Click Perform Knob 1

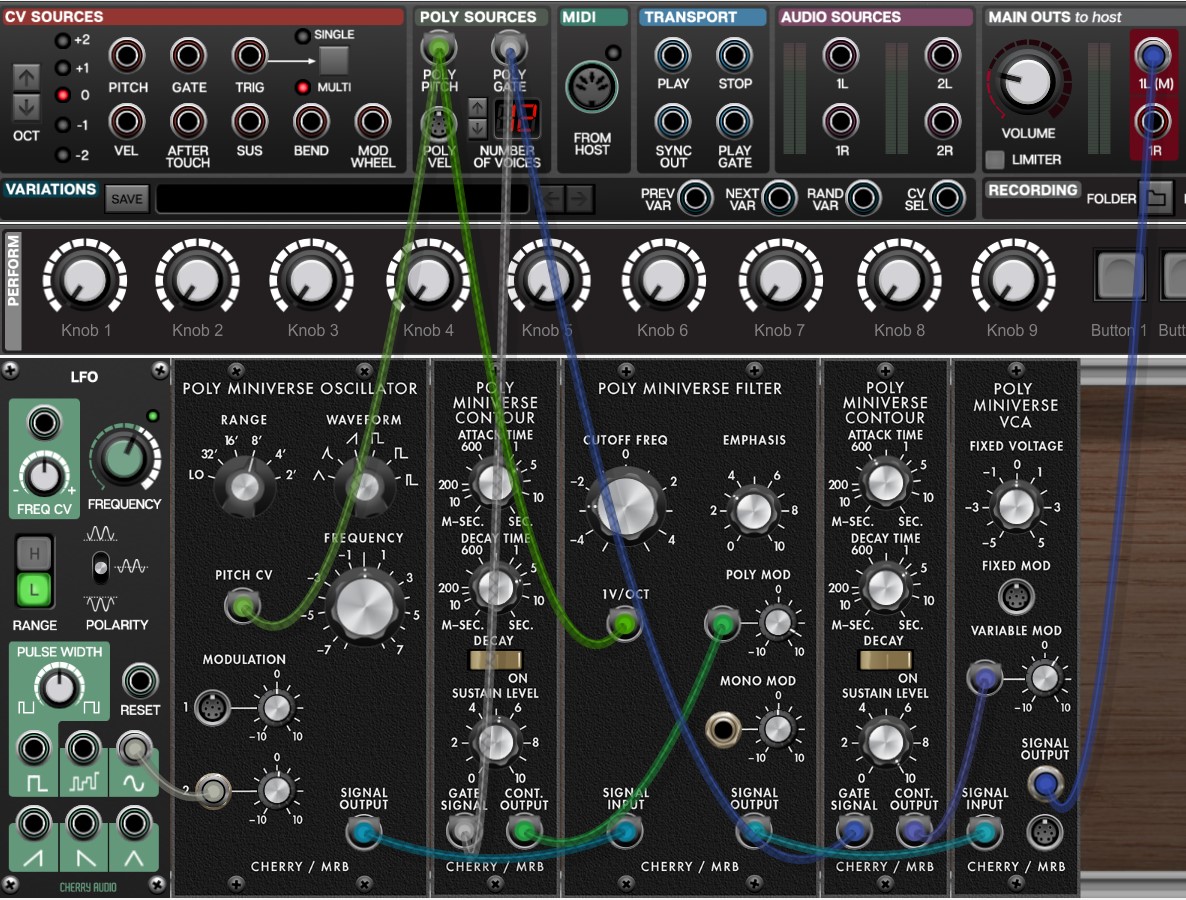[85, 279]
